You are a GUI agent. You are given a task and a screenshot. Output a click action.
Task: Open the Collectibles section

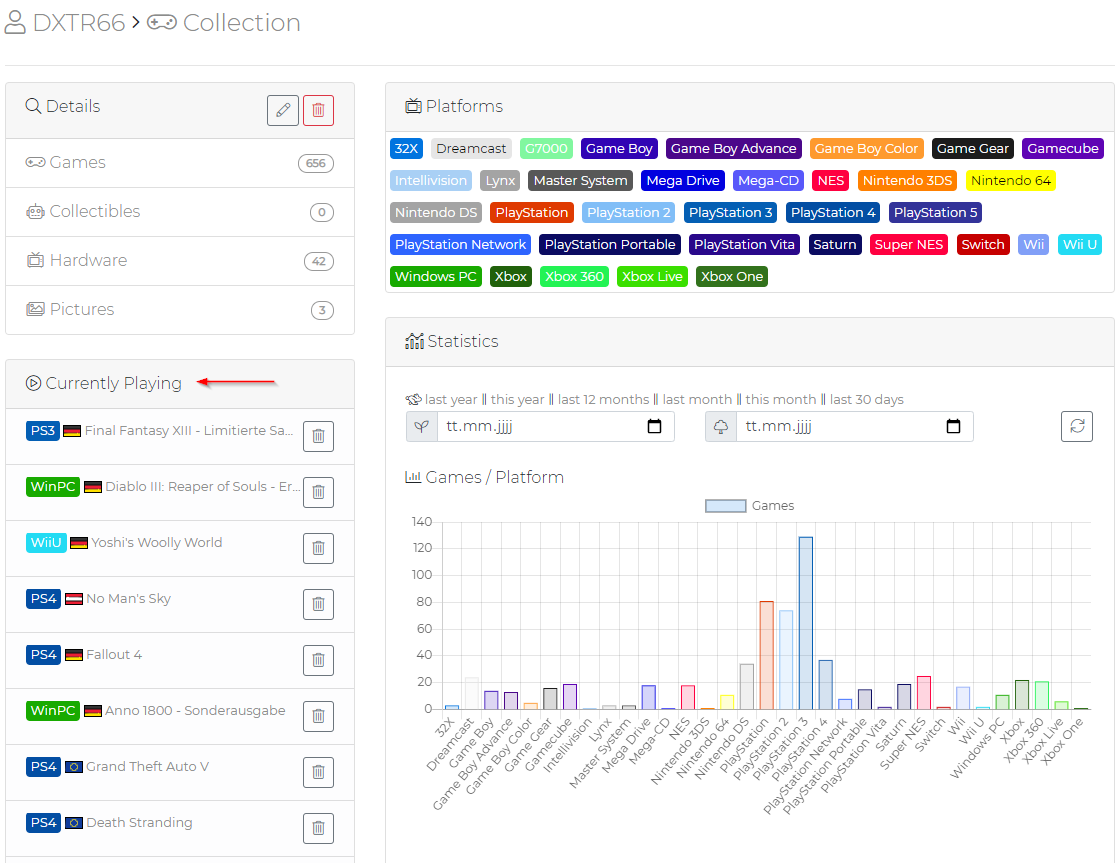tap(180, 212)
